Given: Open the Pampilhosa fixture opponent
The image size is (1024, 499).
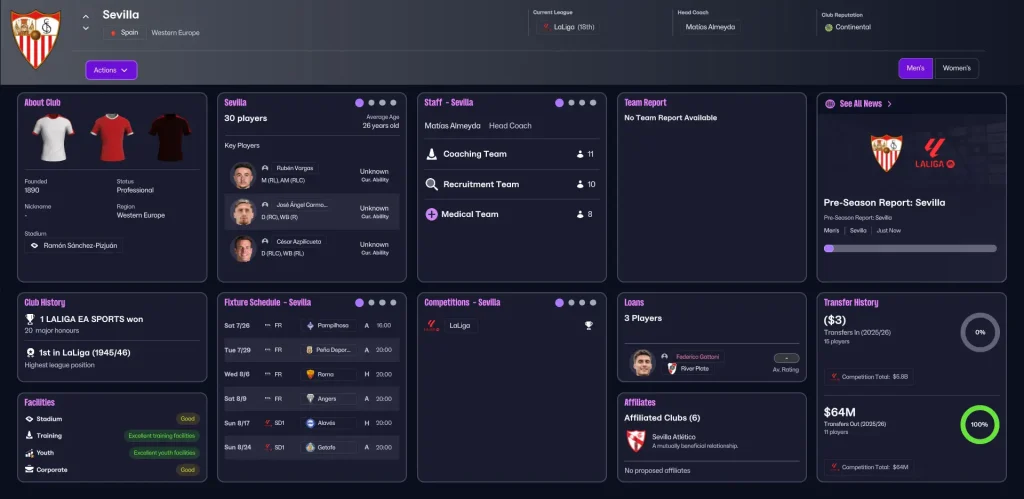Looking at the screenshot, I should pos(329,325).
